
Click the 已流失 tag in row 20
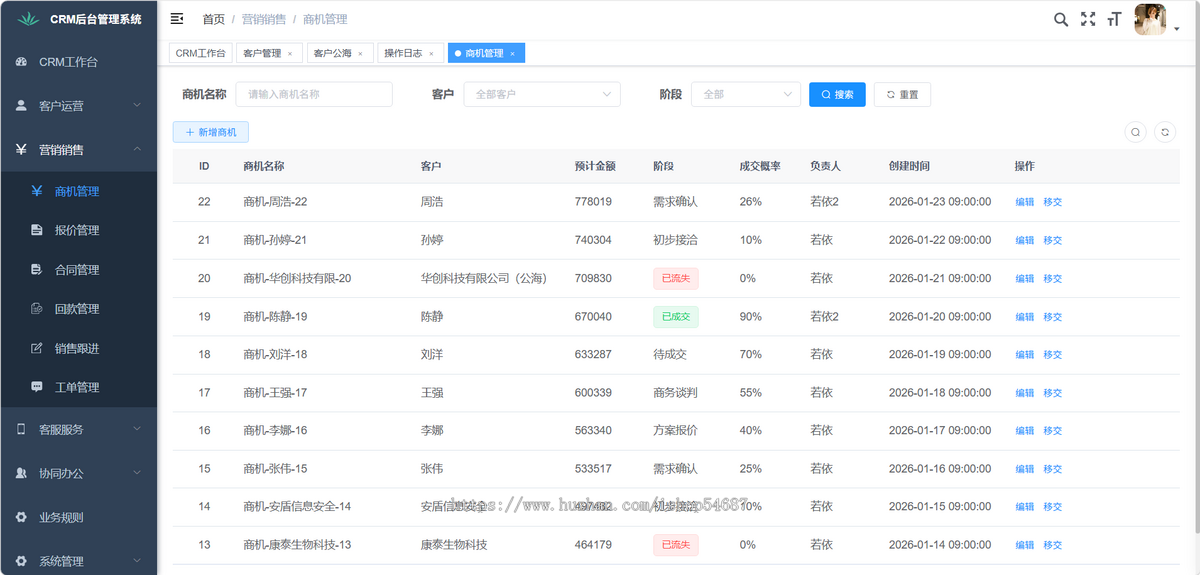[675, 278]
